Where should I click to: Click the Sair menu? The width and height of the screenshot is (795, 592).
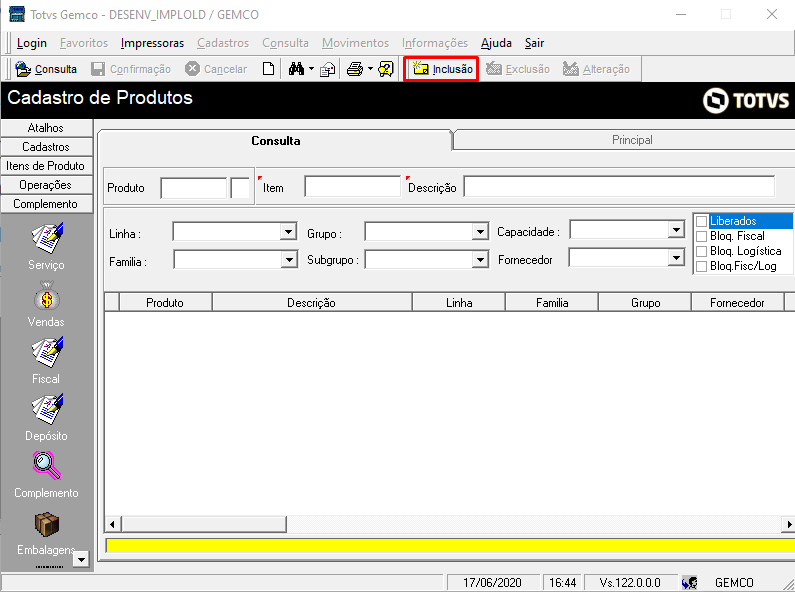click(534, 43)
